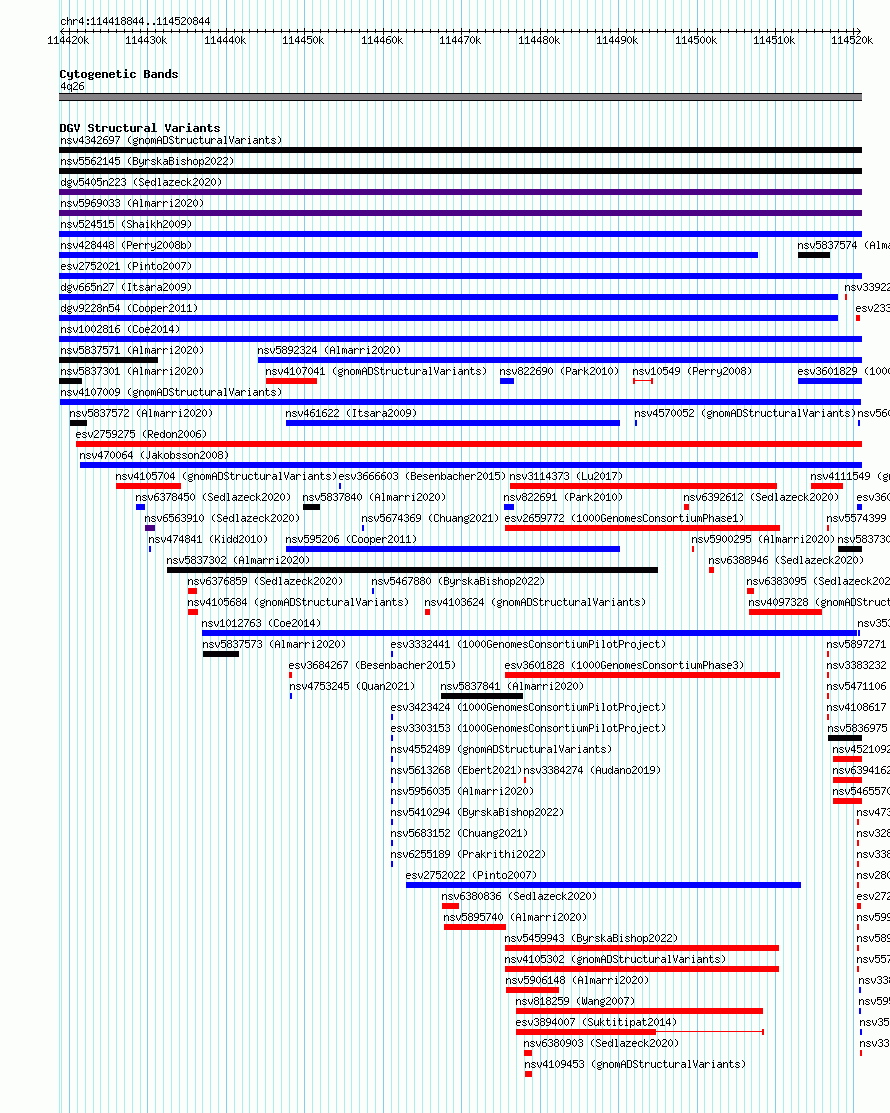
Task: Click nsv818259 (Wang2007) label
Action: (x=575, y=1002)
